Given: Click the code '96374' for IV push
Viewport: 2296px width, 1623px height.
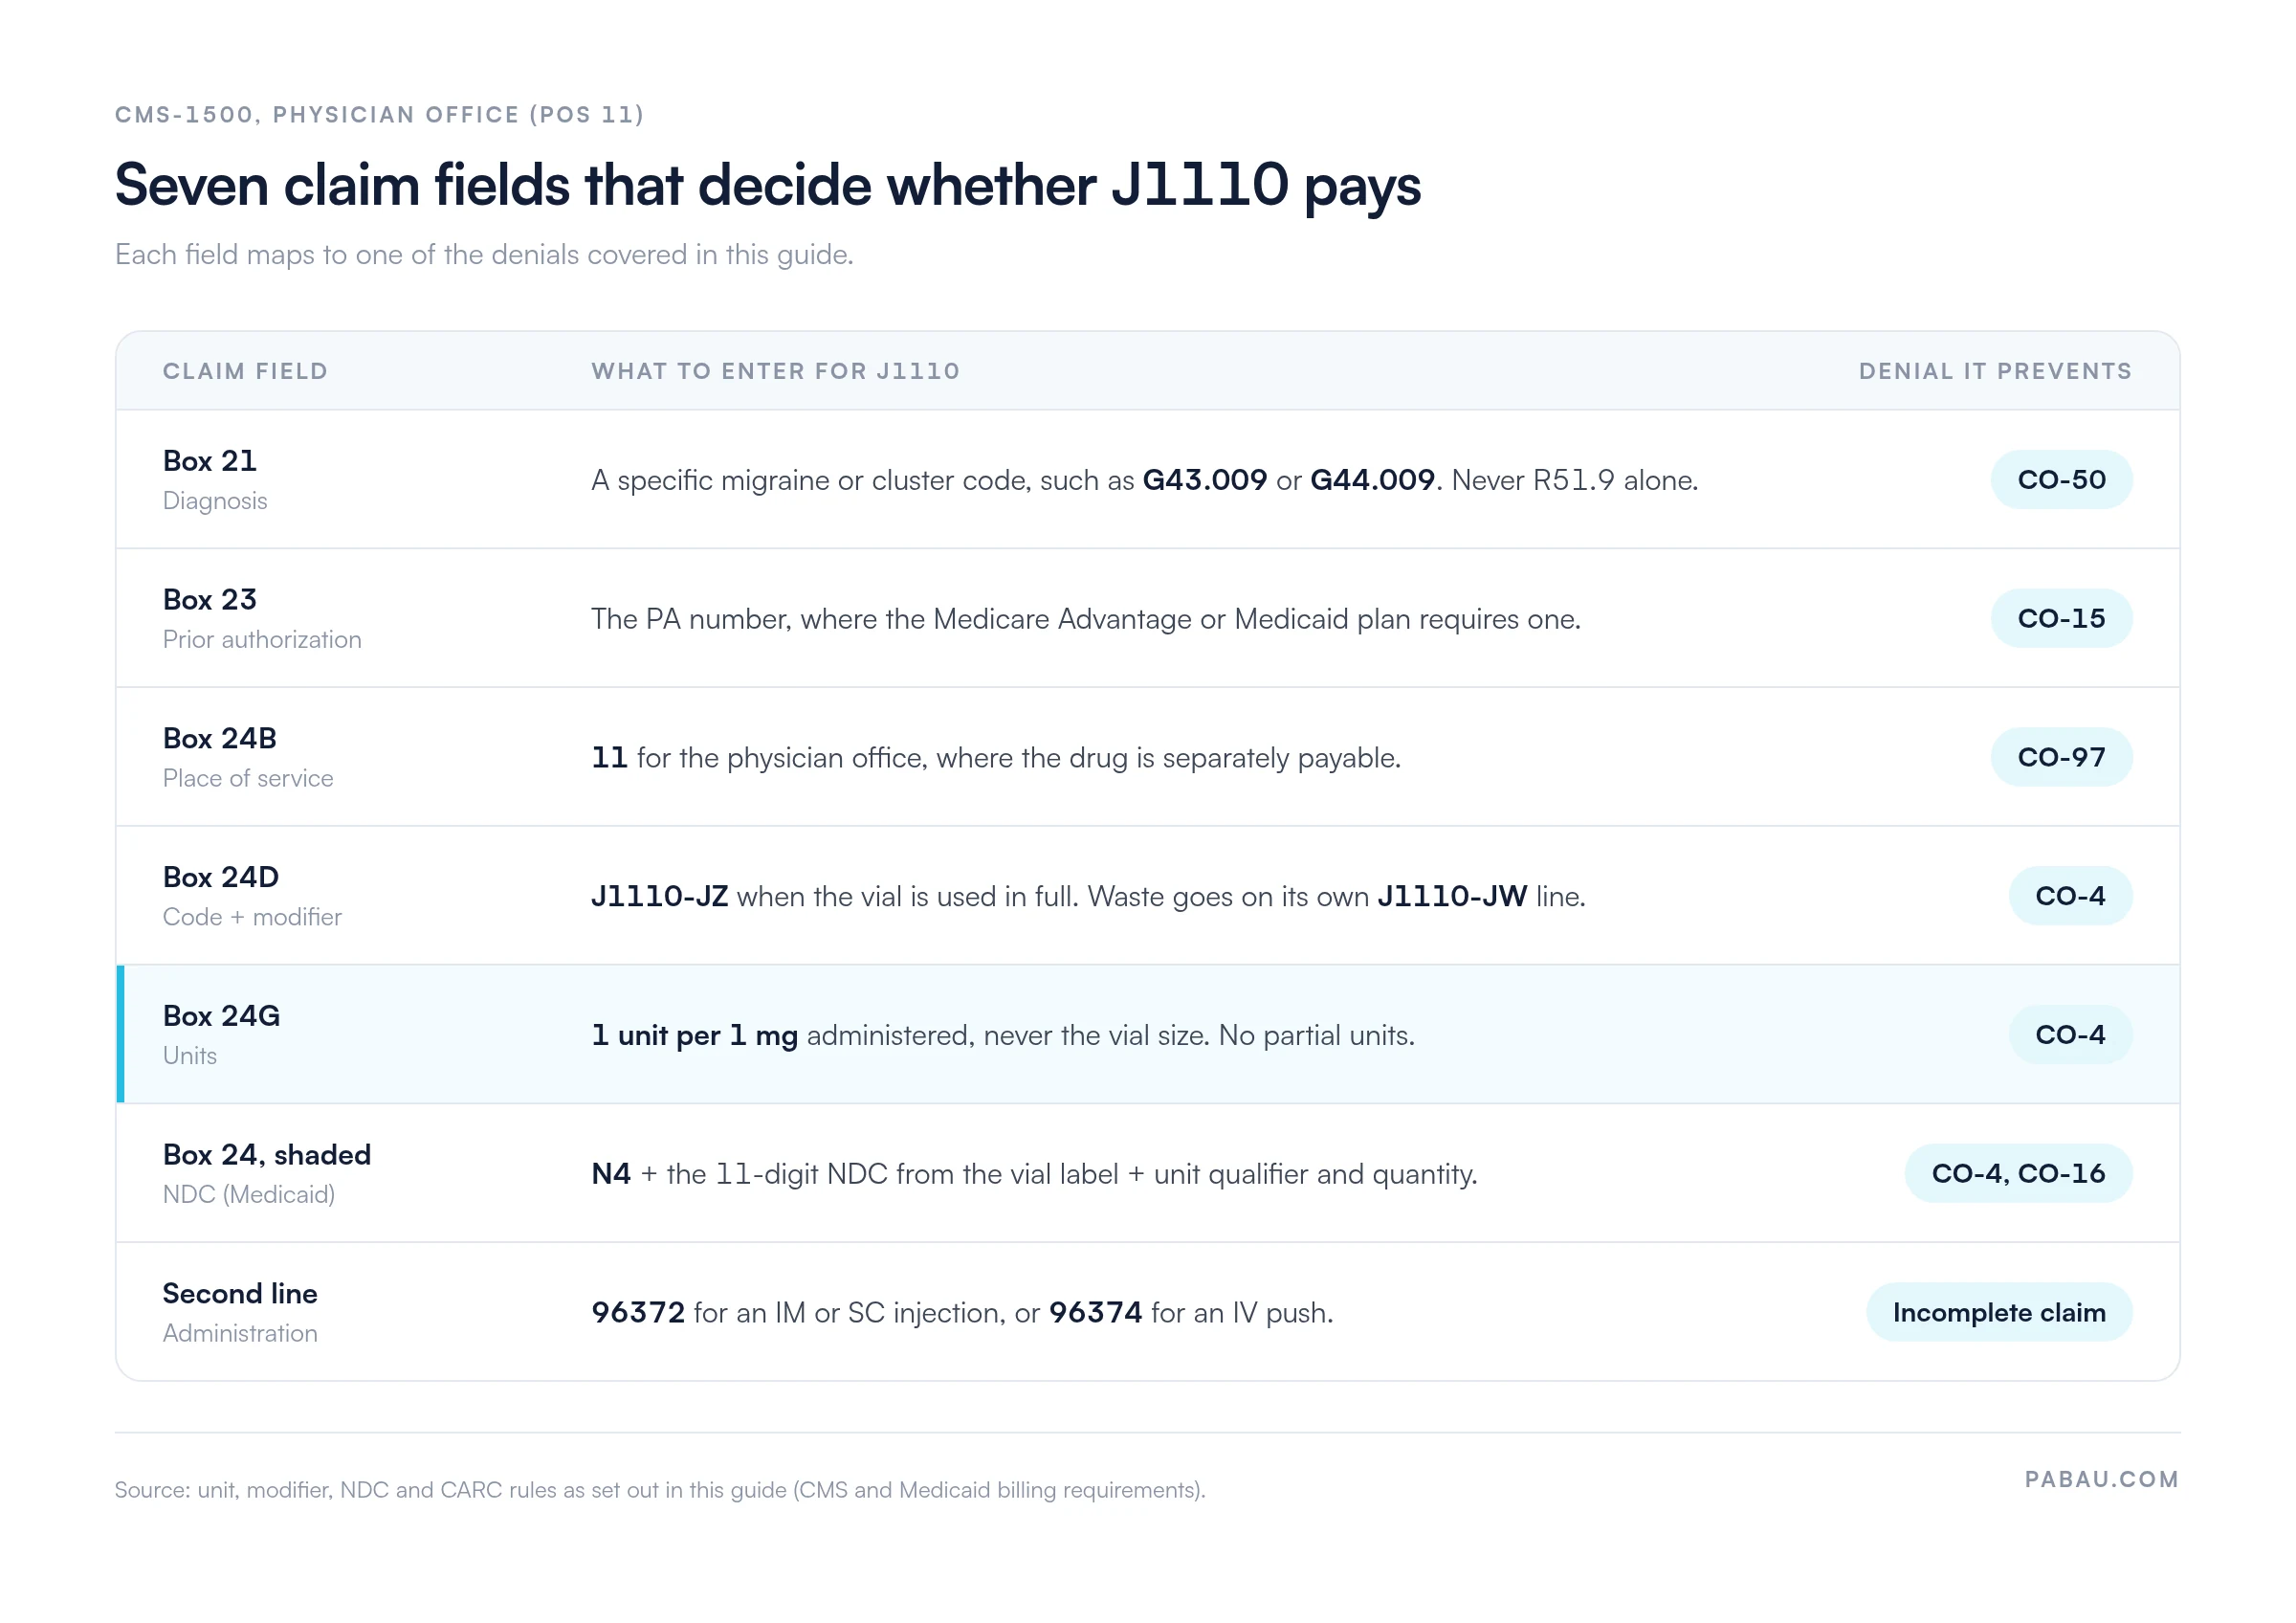Looking at the screenshot, I should (x=1095, y=1314).
